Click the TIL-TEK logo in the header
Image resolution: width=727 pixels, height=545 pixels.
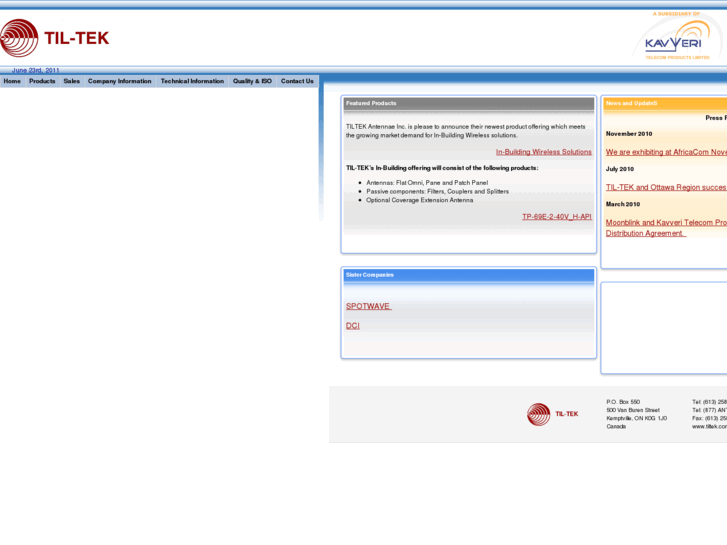pos(55,38)
